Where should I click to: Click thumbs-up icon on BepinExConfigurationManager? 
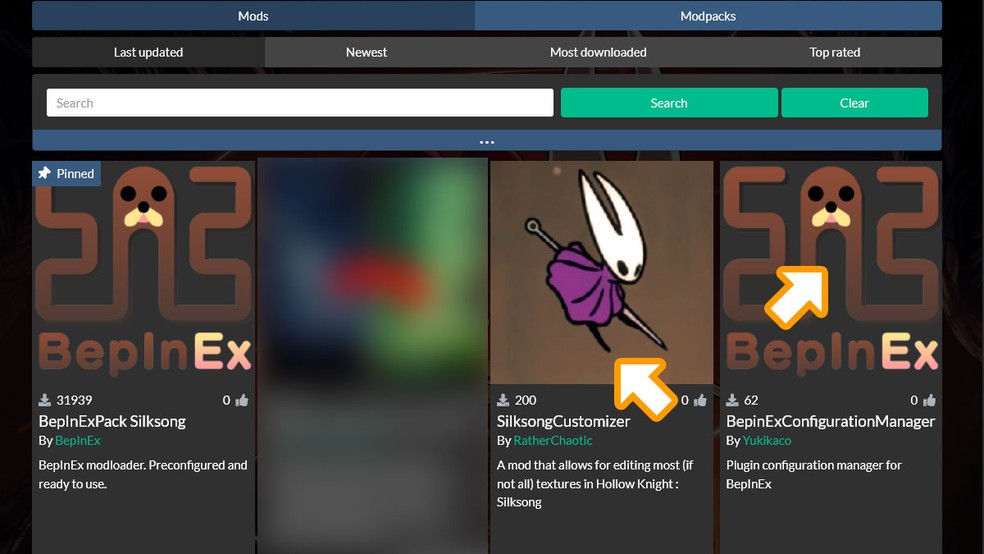coord(929,400)
